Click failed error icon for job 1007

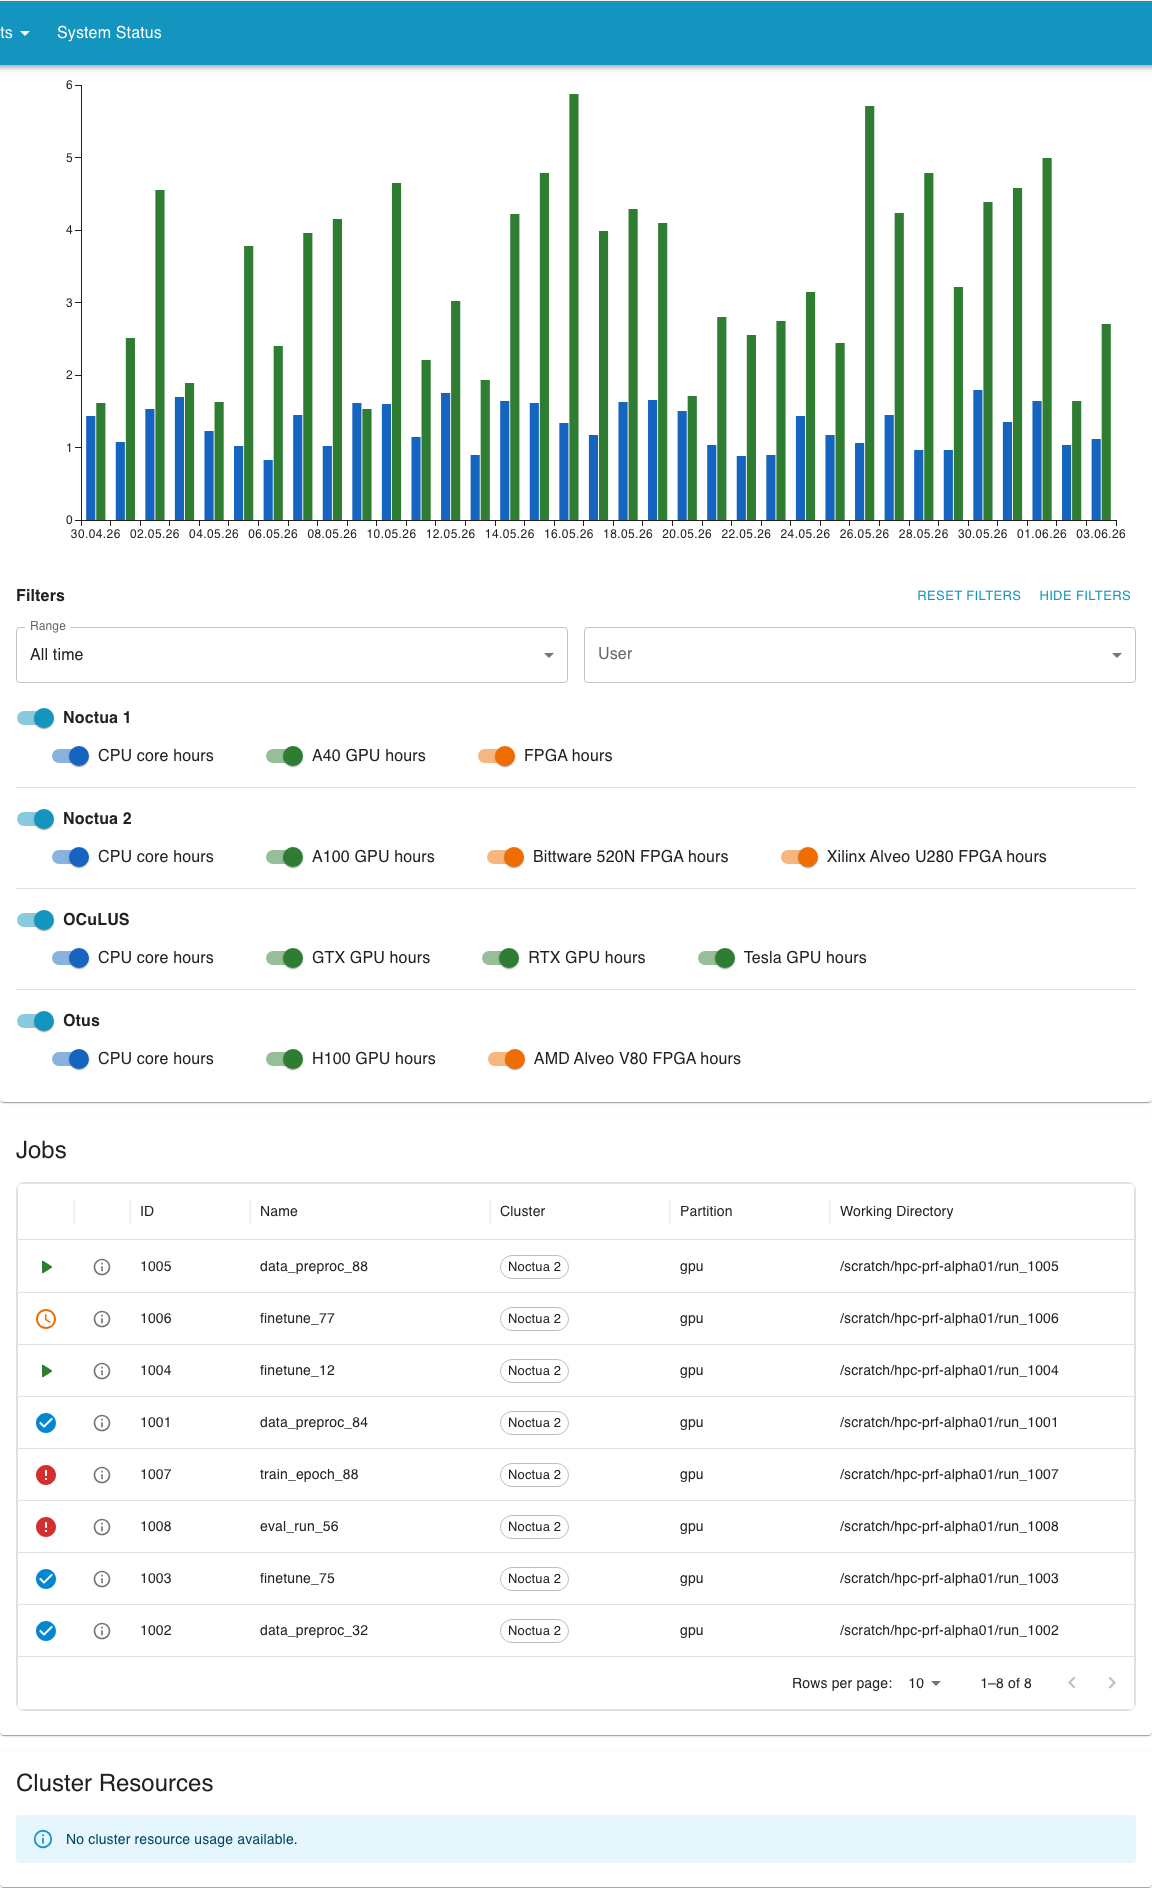(46, 1475)
